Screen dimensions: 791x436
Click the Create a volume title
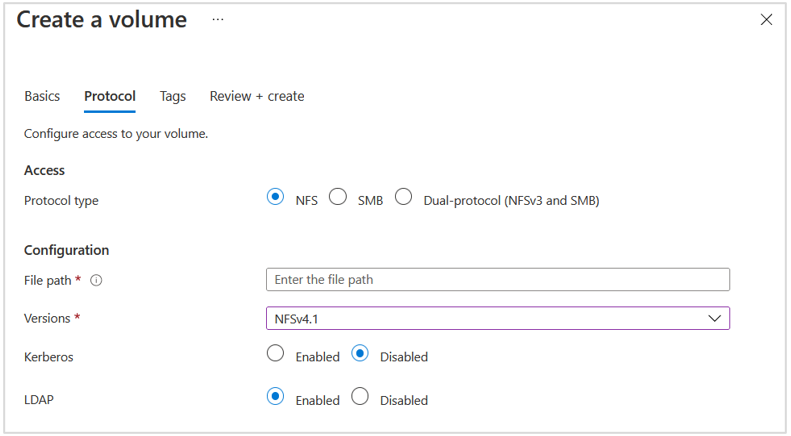click(x=102, y=20)
